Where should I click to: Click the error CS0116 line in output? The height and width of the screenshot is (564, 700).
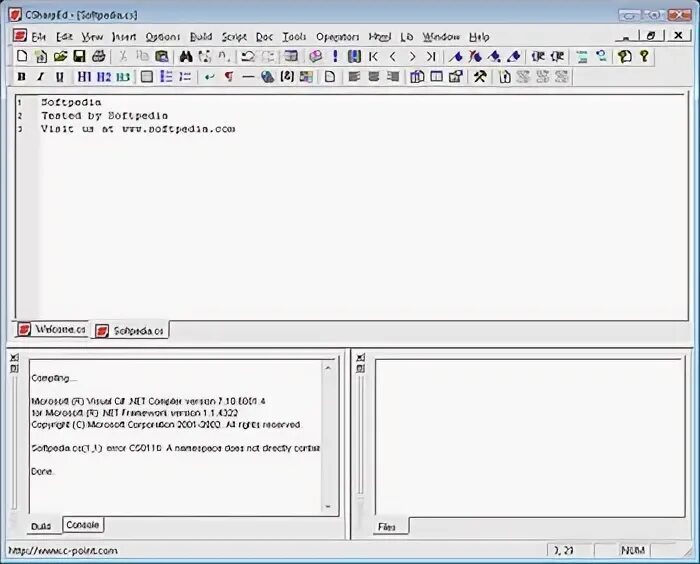tap(175, 447)
